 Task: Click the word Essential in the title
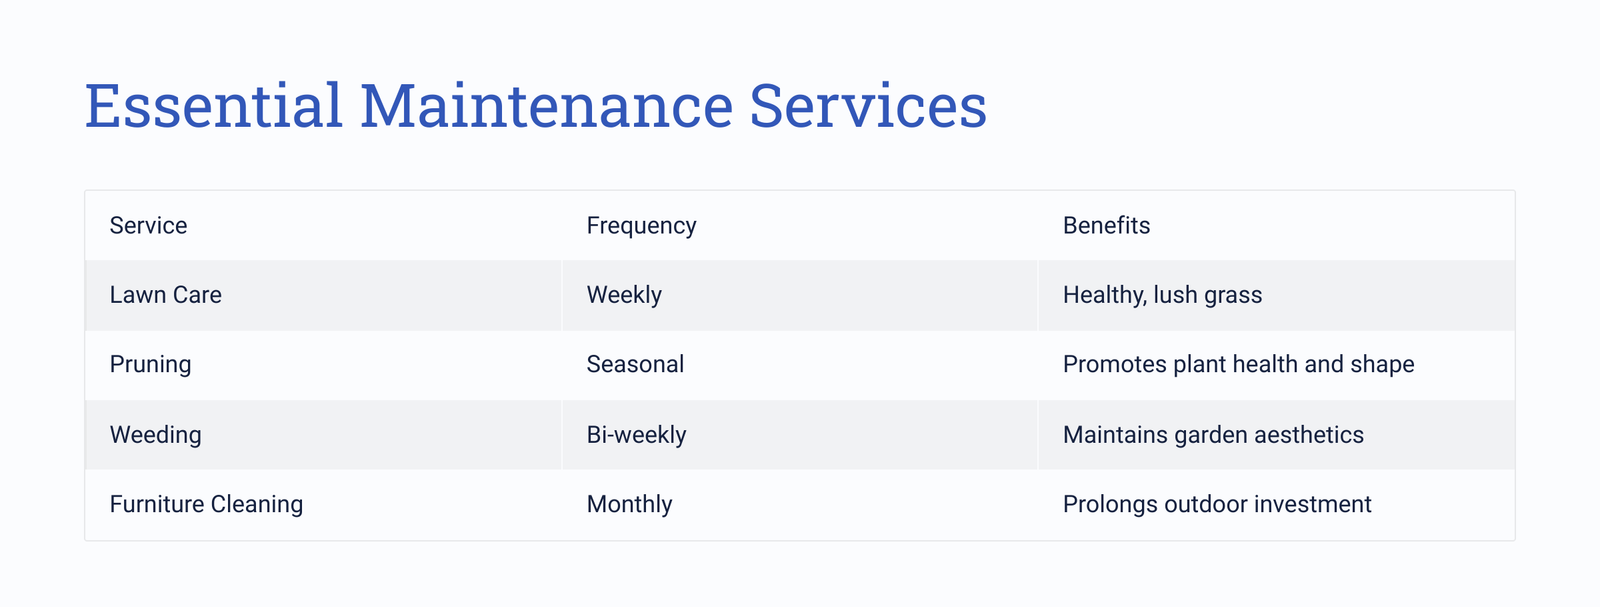click(214, 106)
